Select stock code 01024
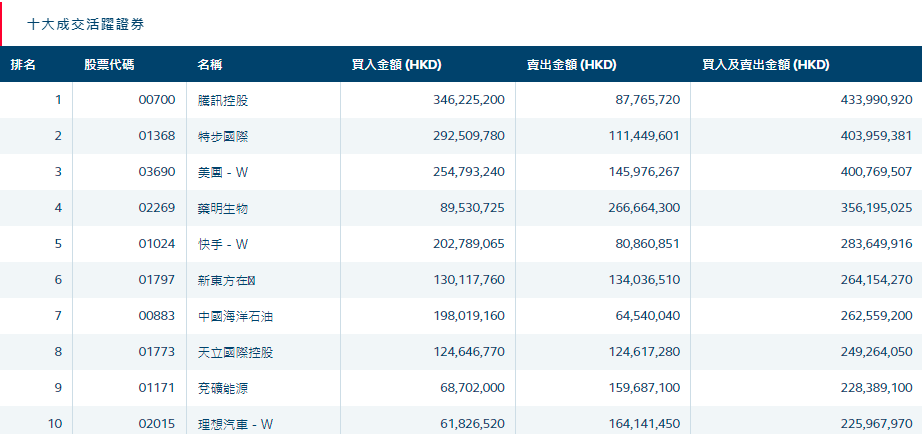 157,243
